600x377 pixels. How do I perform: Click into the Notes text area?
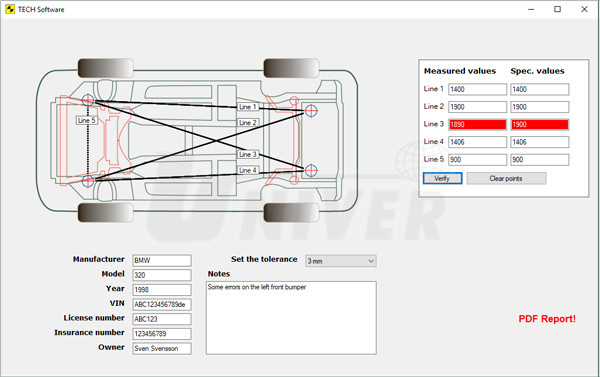click(291, 318)
